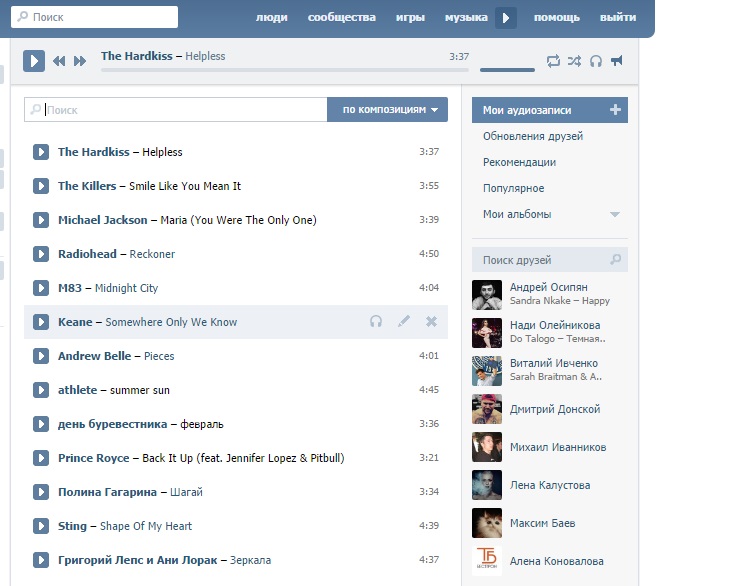754x586 pixels.
Task: Play M83 – Midnight City
Action: coord(41,288)
